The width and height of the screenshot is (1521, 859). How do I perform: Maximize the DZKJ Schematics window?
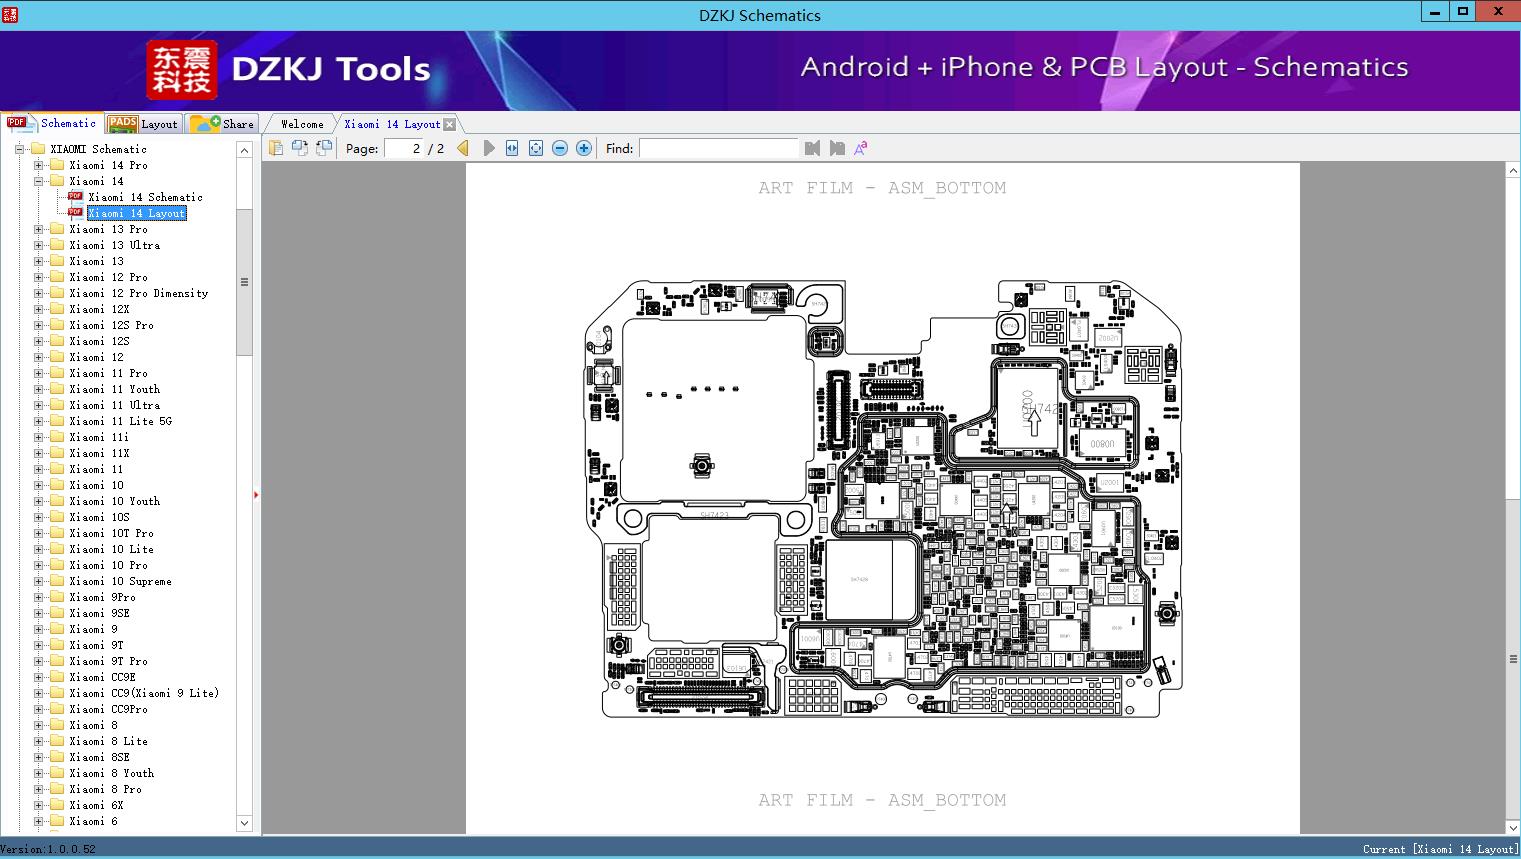[x=1463, y=12]
